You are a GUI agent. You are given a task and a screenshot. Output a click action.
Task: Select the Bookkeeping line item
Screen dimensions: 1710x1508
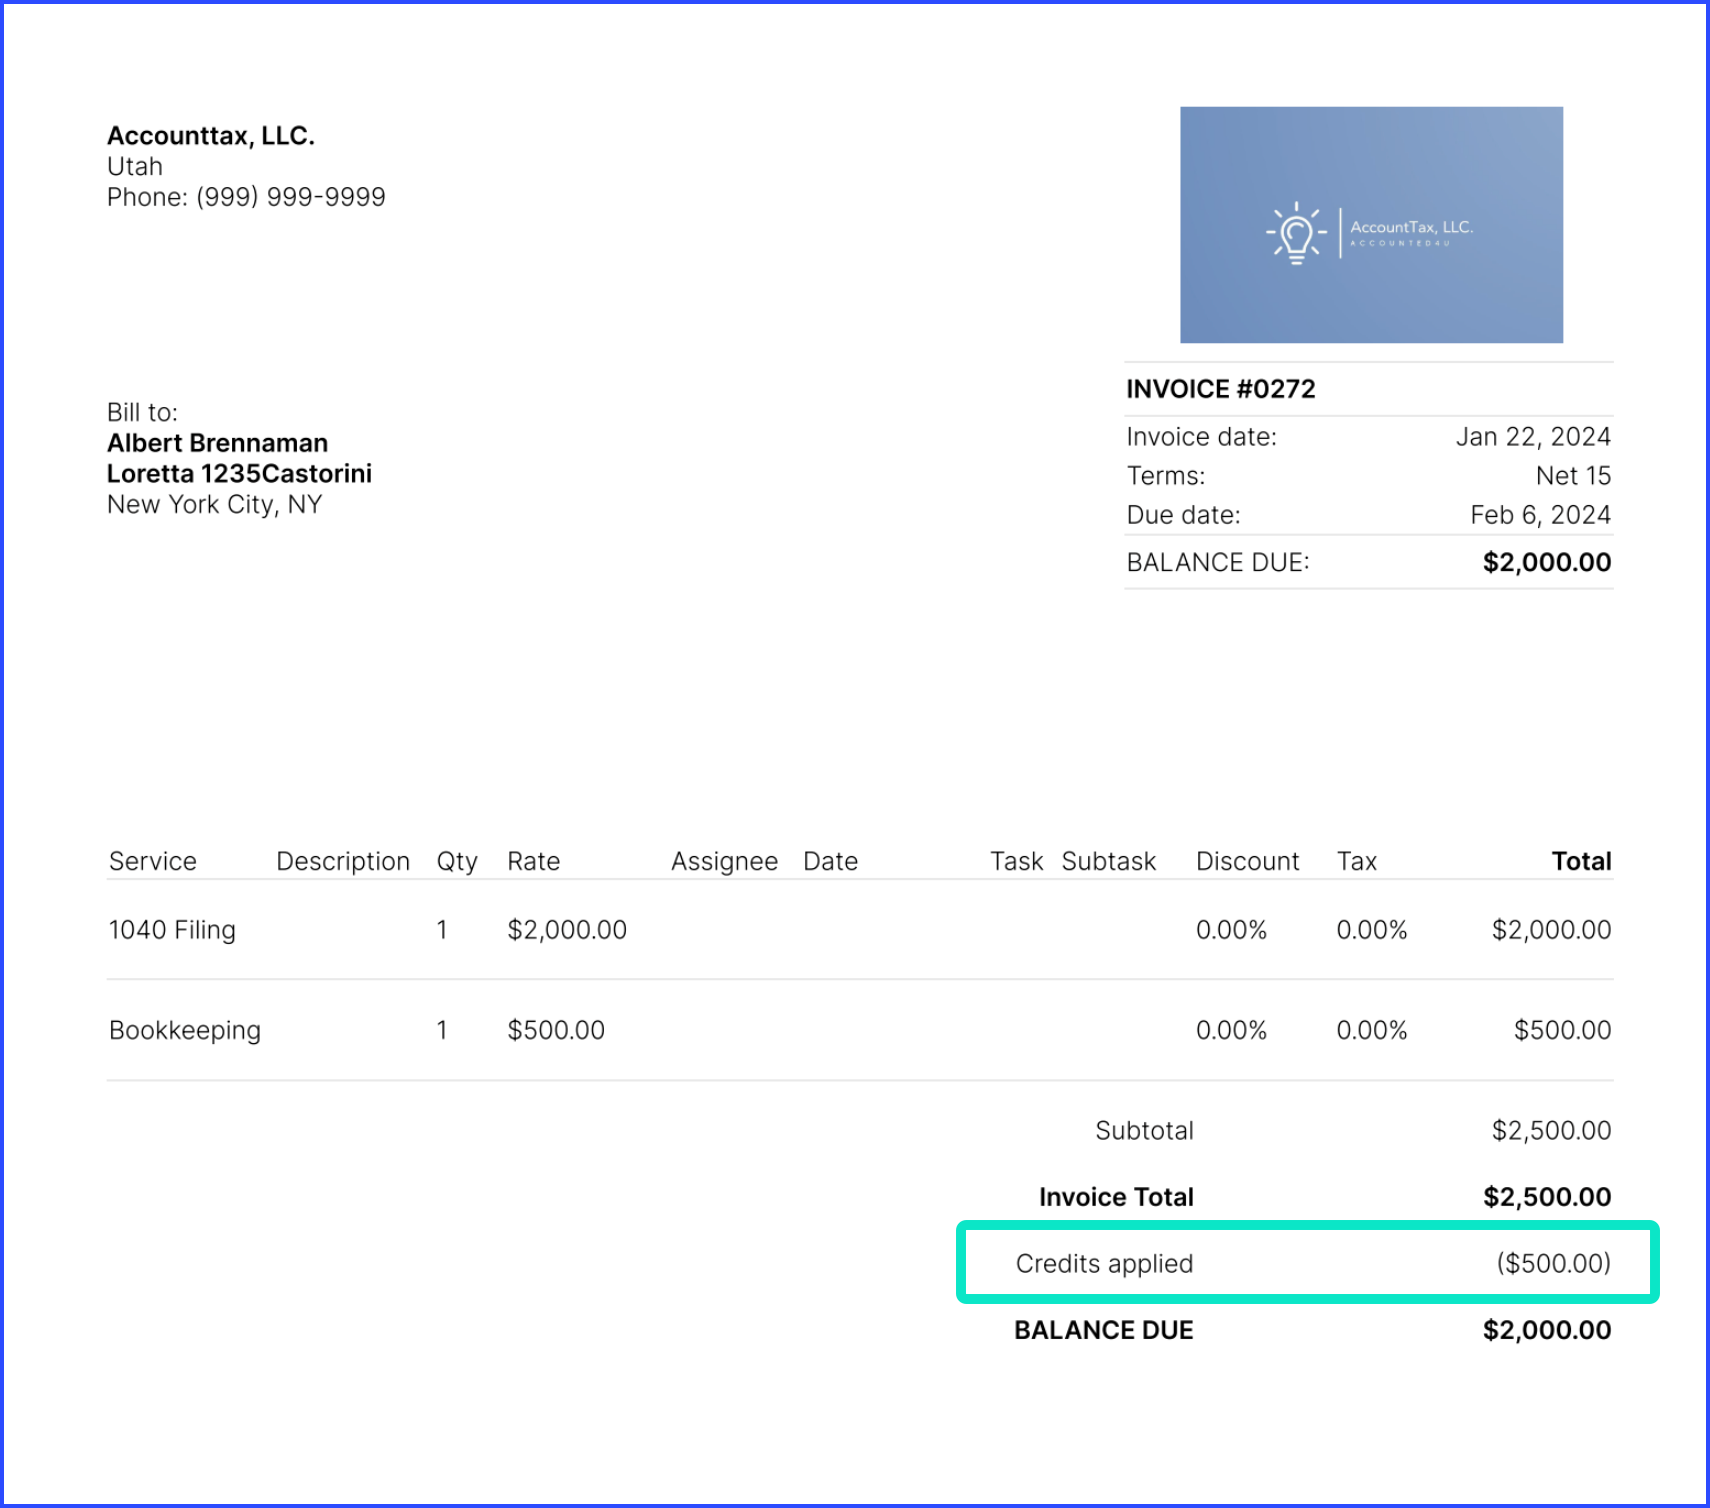click(184, 1029)
